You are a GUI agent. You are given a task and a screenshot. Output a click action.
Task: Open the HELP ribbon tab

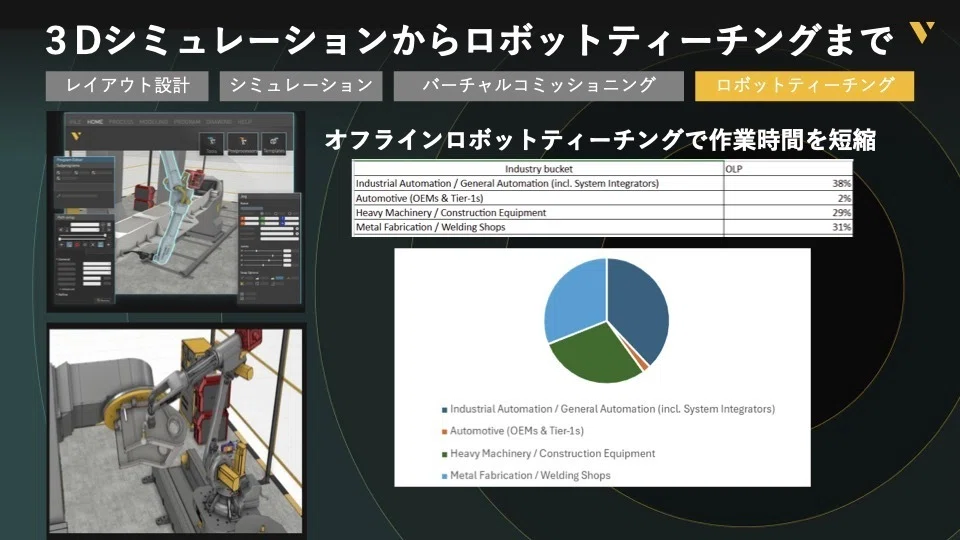(245, 122)
